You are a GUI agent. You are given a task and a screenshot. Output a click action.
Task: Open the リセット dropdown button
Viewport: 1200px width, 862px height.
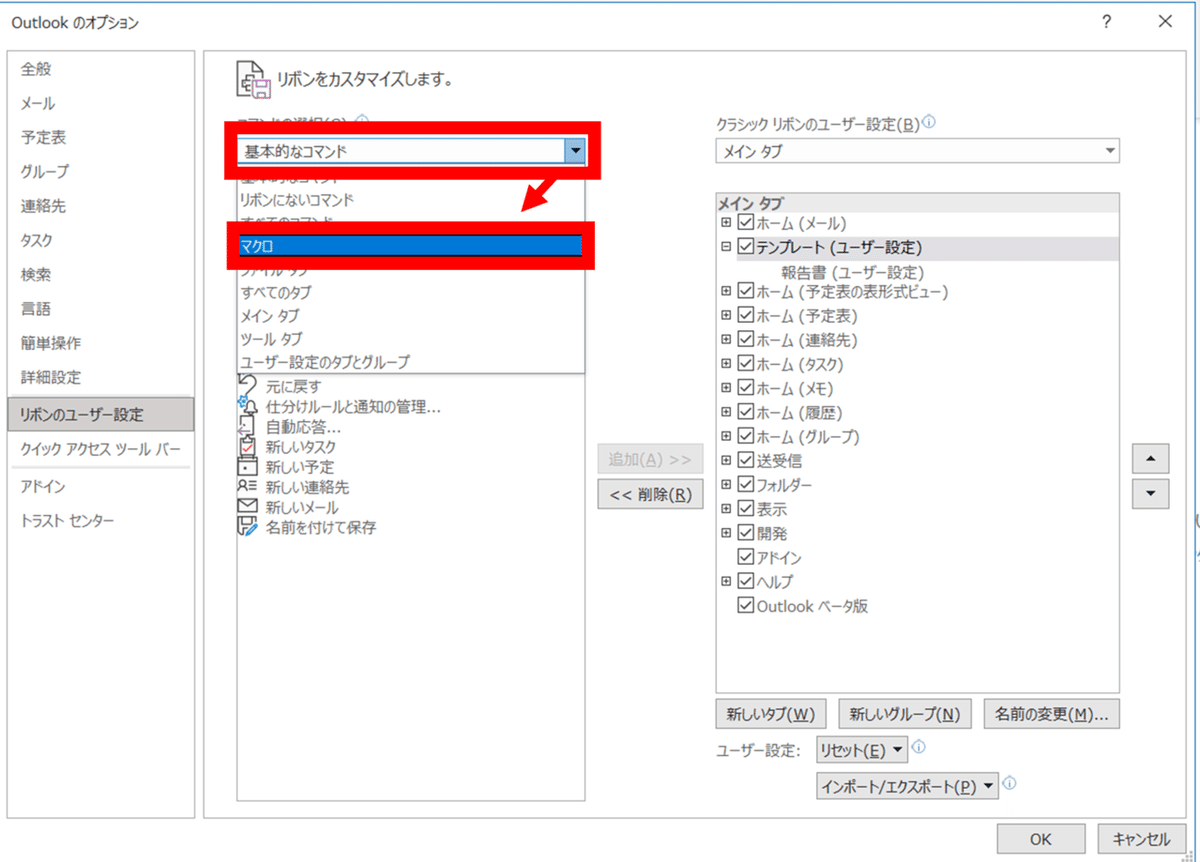(862, 750)
